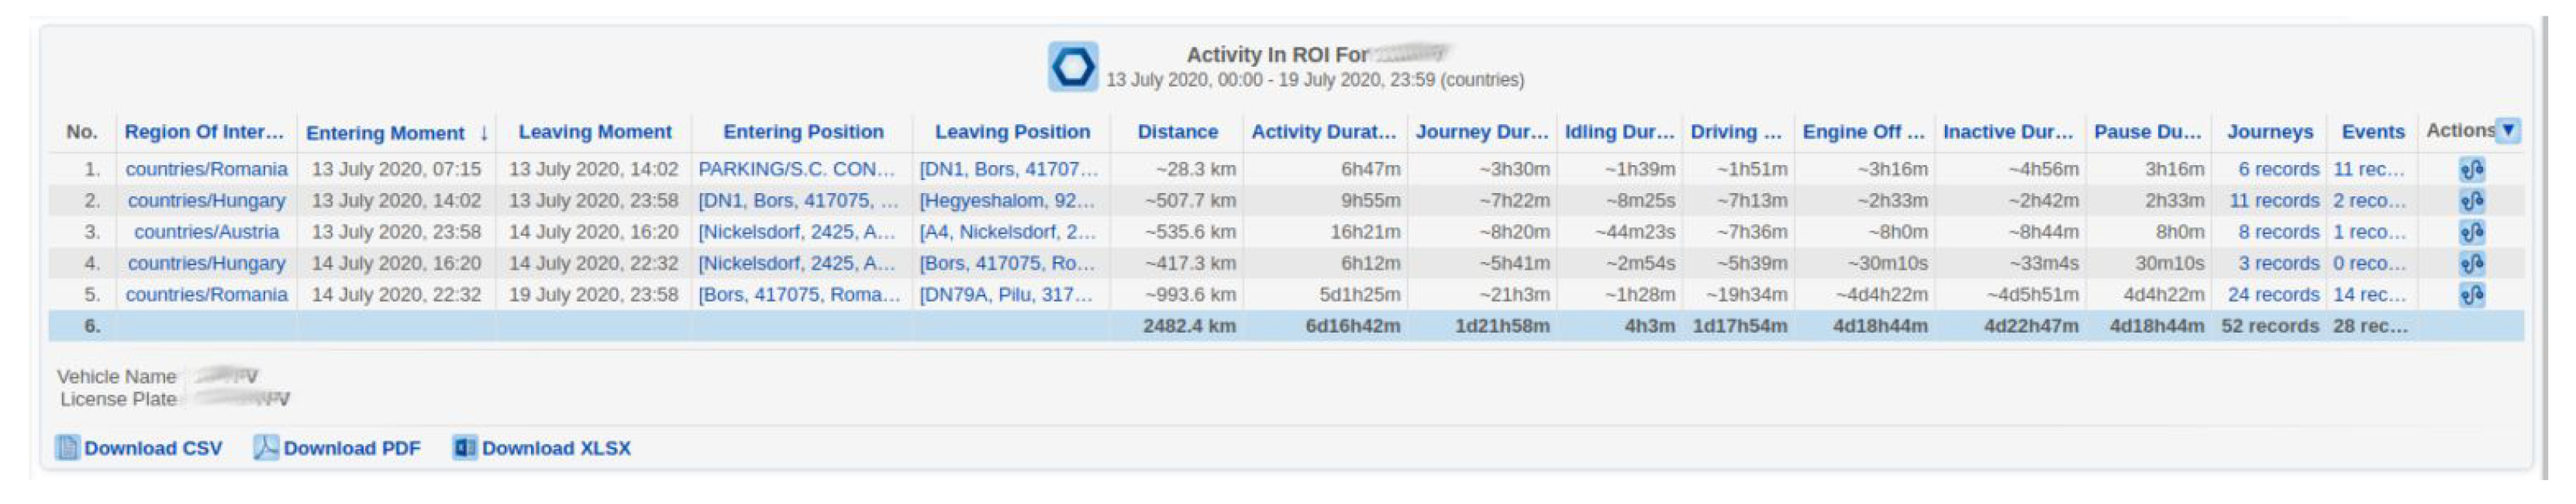
Task: Open the countries/Austria region link
Action: (206, 232)
